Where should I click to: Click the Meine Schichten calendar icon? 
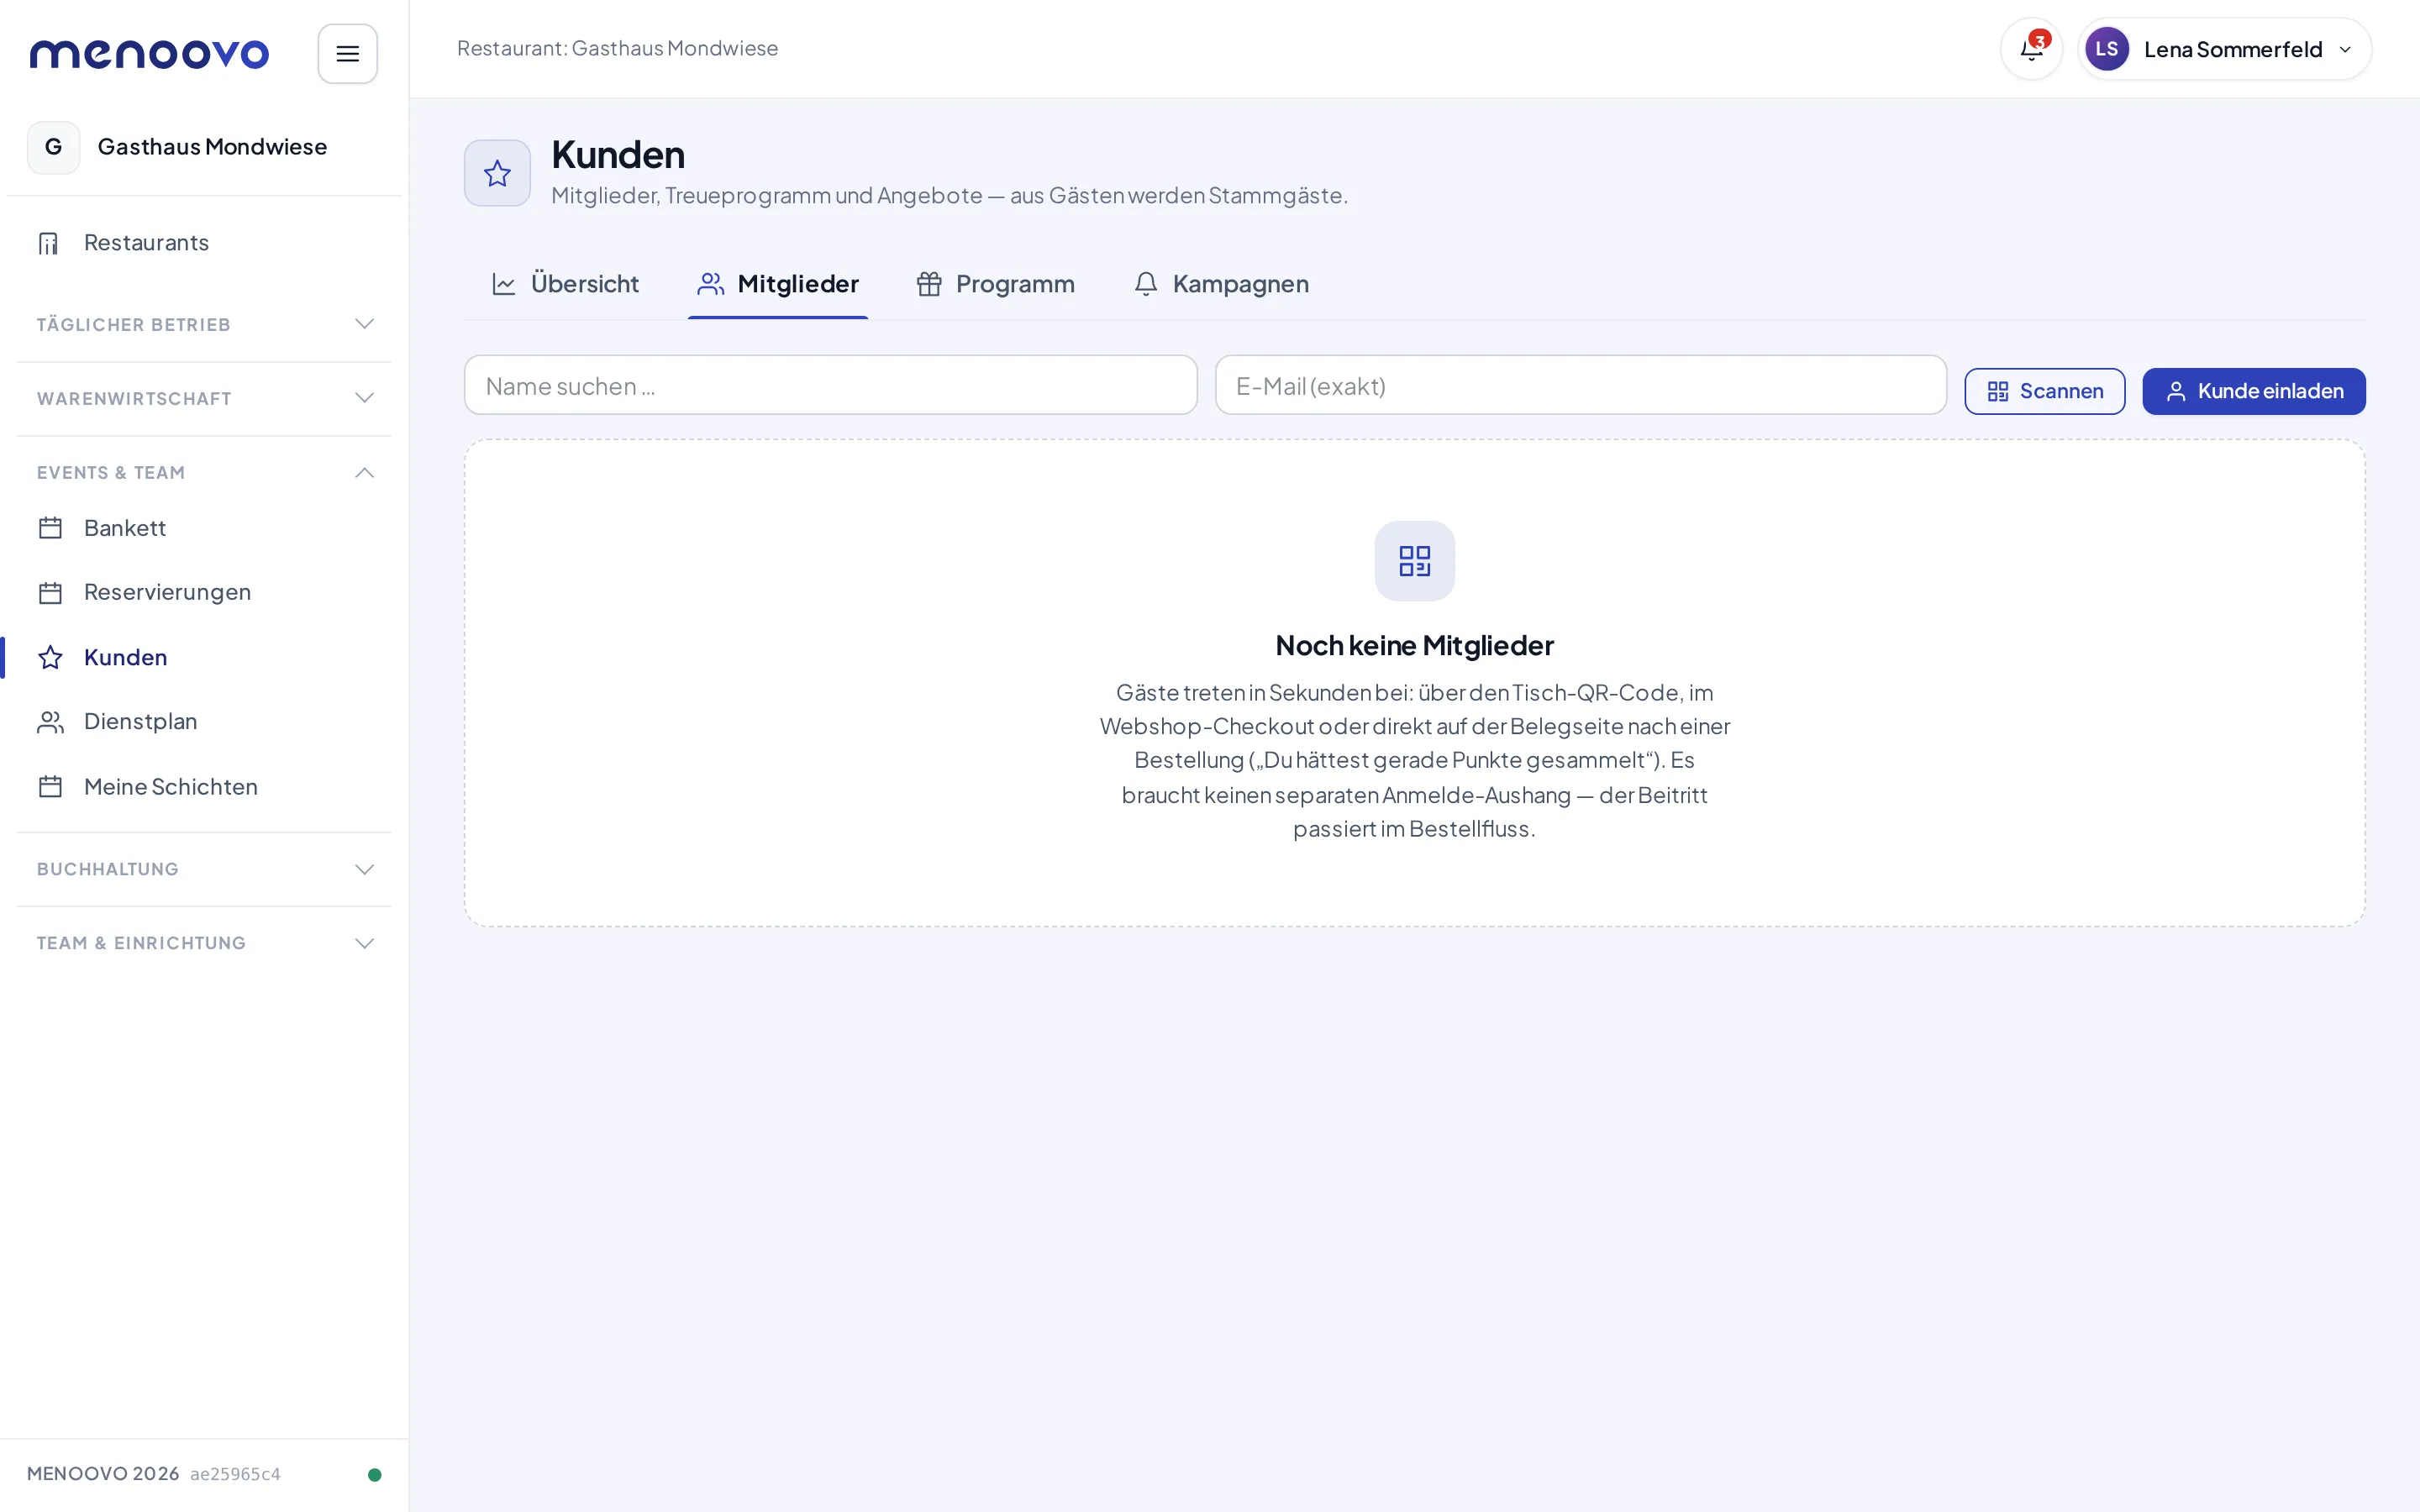point(50,787)
